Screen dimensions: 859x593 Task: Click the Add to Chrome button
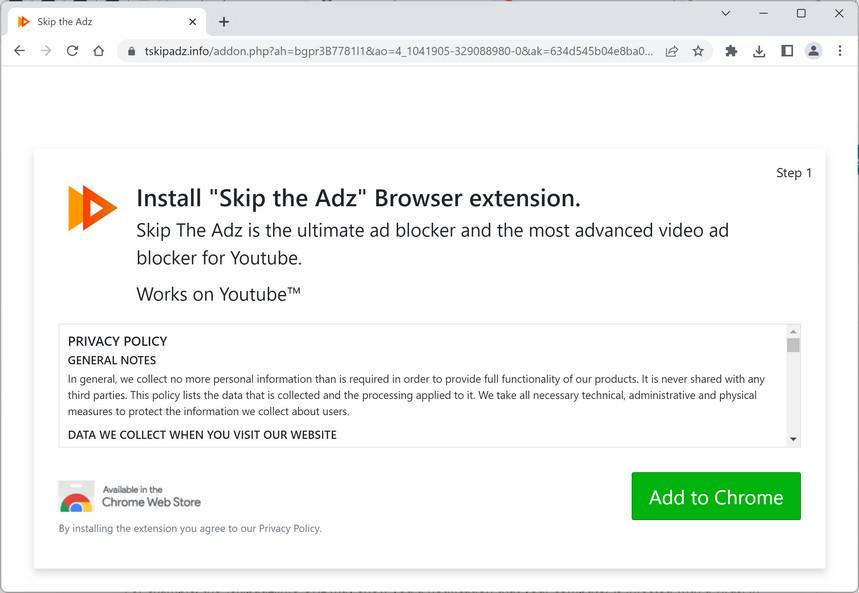[x=716, y=497]
